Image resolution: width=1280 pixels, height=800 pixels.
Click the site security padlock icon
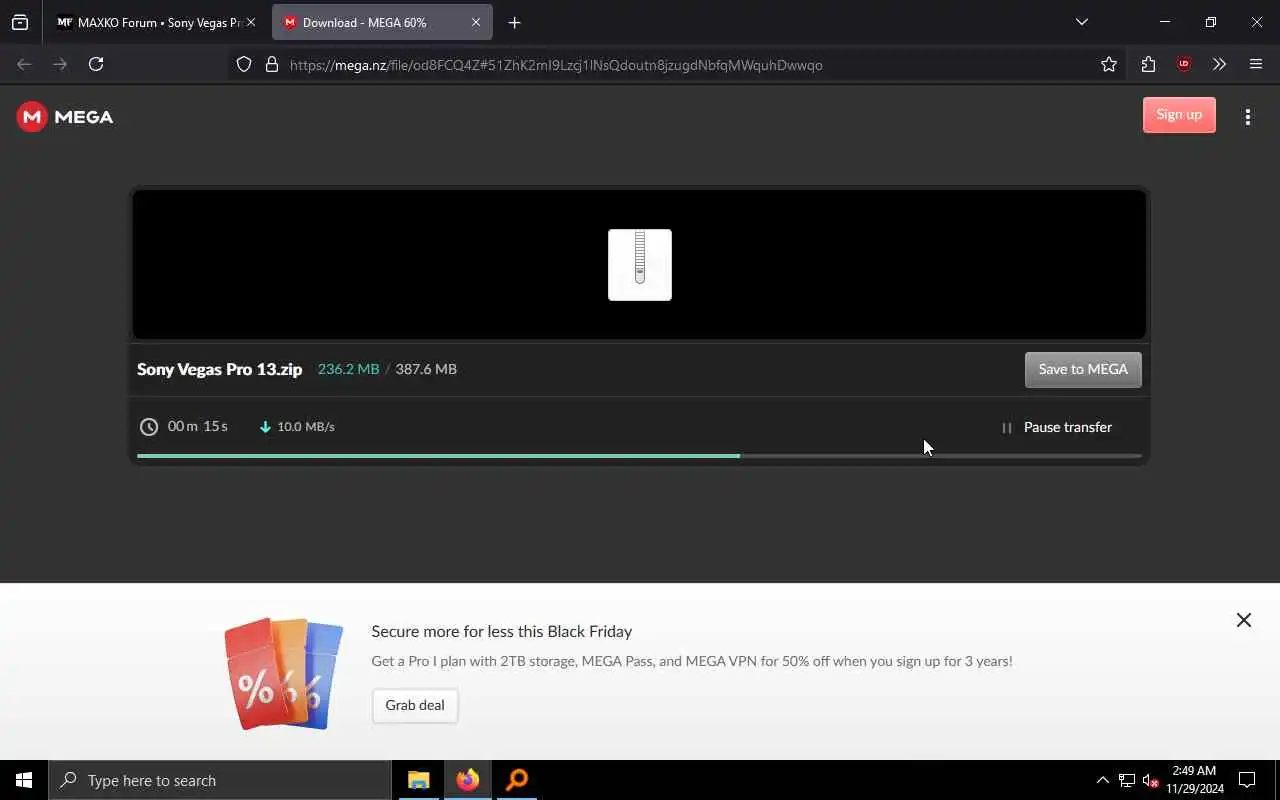(x=271, y=64)
